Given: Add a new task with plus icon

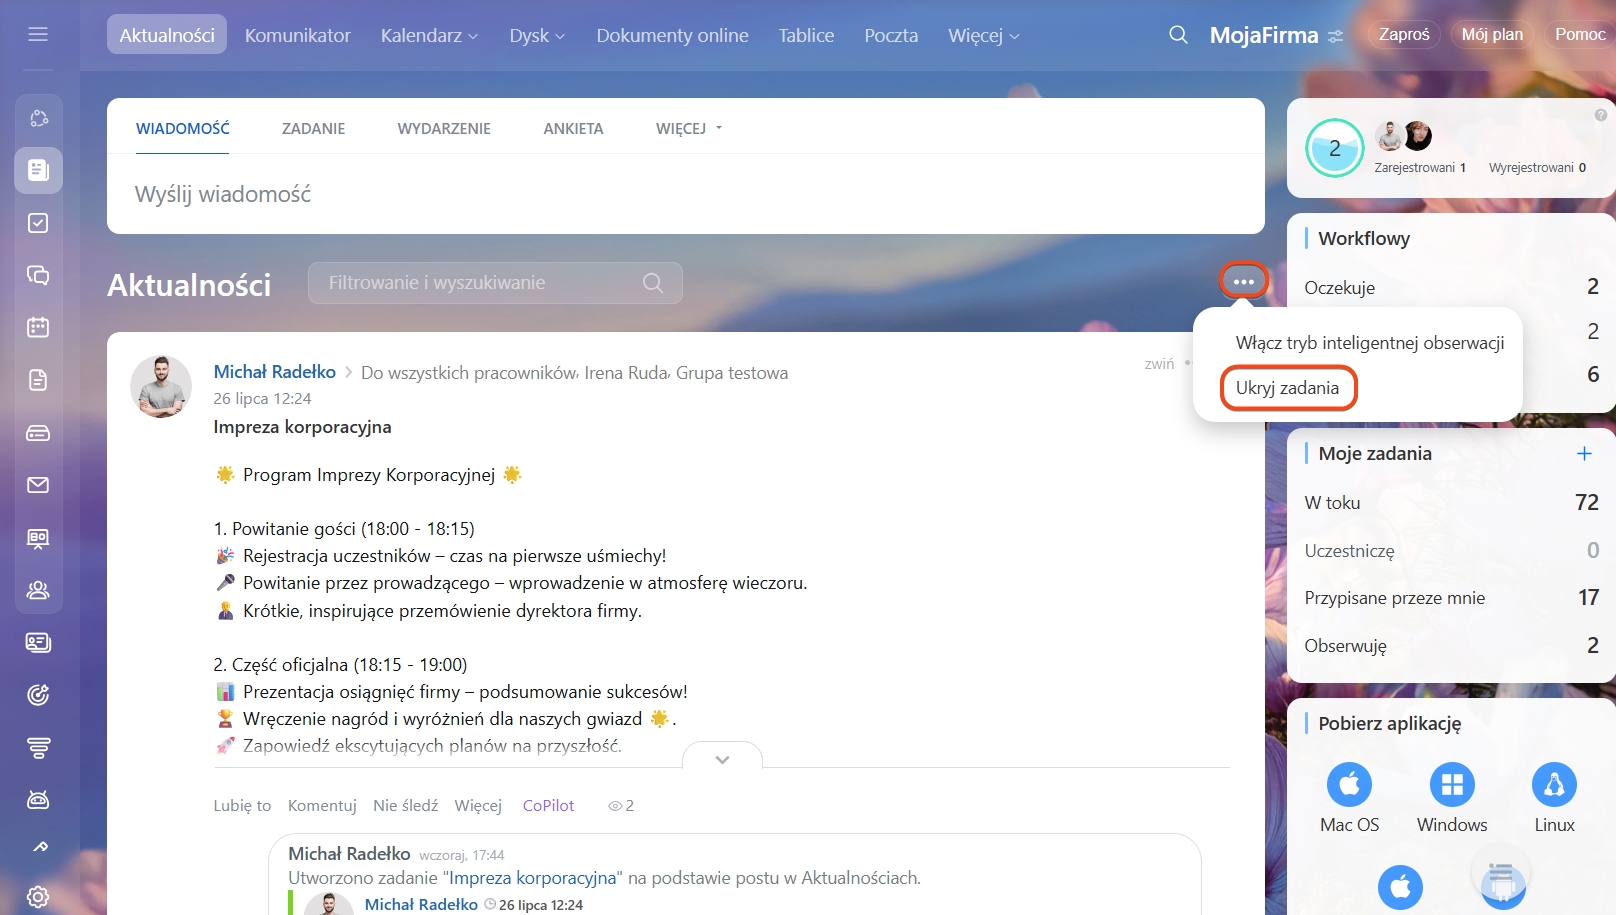Looking at the screenshot, I should click(1584, 454).
